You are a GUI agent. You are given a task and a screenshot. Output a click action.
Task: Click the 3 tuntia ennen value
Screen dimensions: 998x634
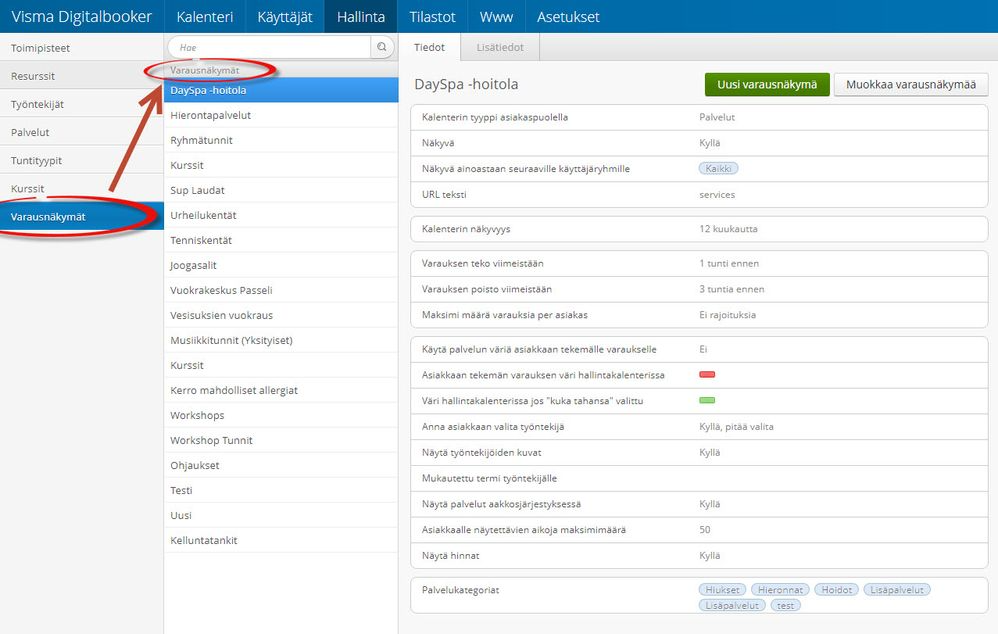pos(731,289)
